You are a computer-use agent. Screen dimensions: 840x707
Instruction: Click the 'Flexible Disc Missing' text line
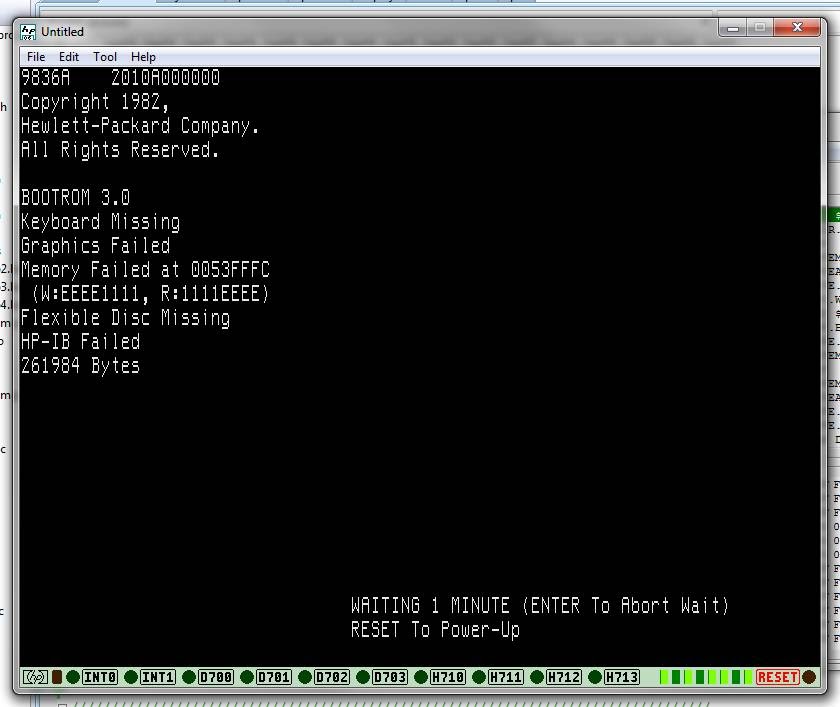[125, 318]
